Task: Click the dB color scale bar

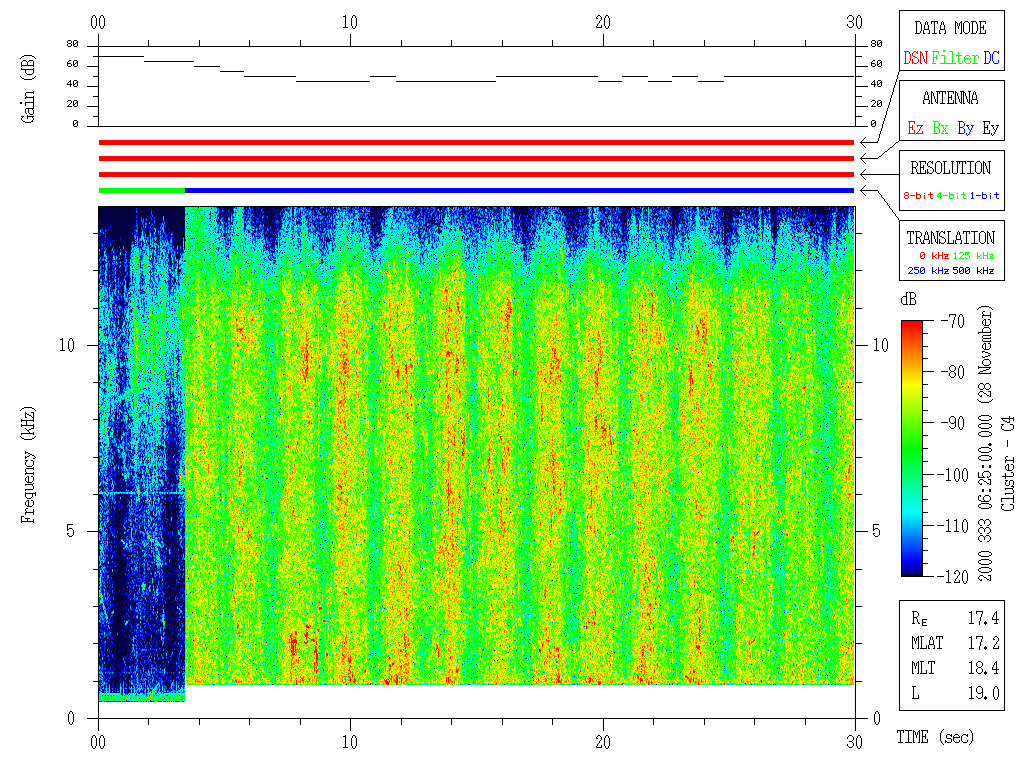Action: tap(913, 448)
